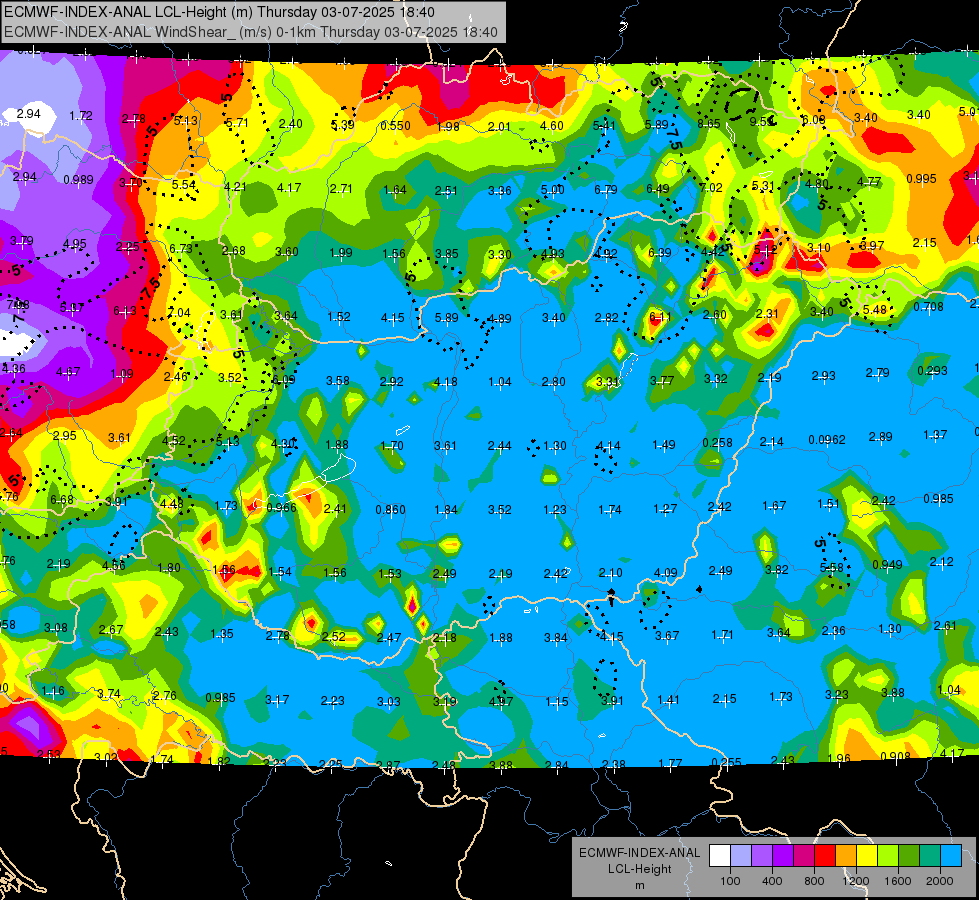Click the wind shear value 7.02
Screen dimensions: 979x900
pyautogui.click(x=711, y=187)
